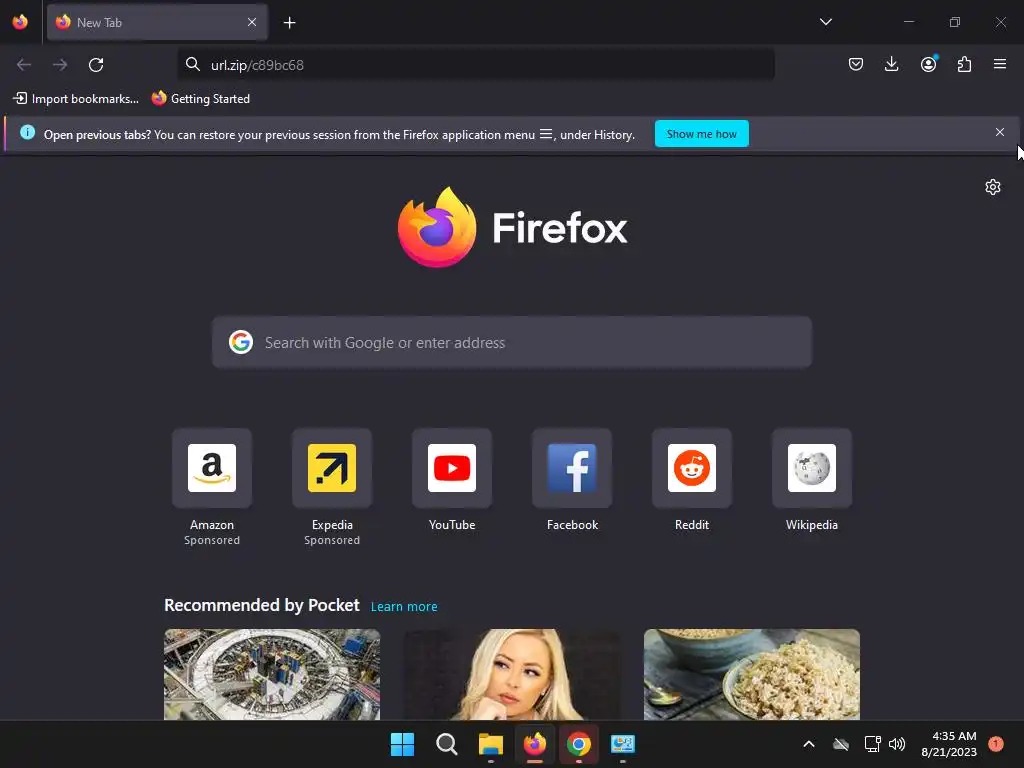
Task: Click Firefox icon in taskbar
Action: 535,744
